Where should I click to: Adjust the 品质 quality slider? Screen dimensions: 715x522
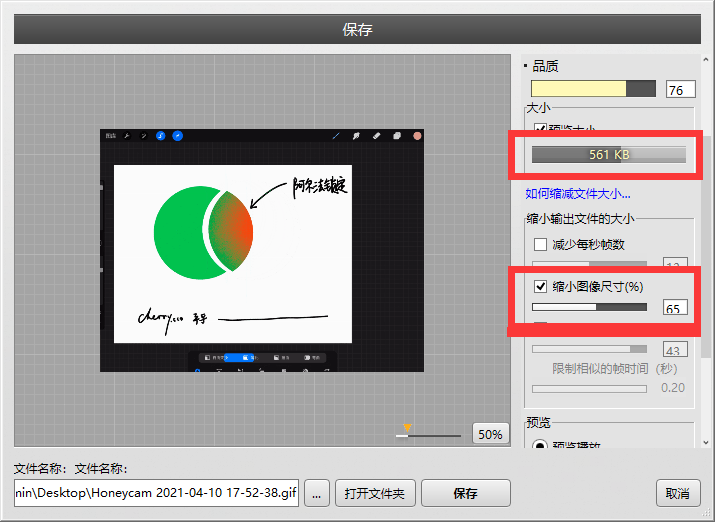pos(593,88)
